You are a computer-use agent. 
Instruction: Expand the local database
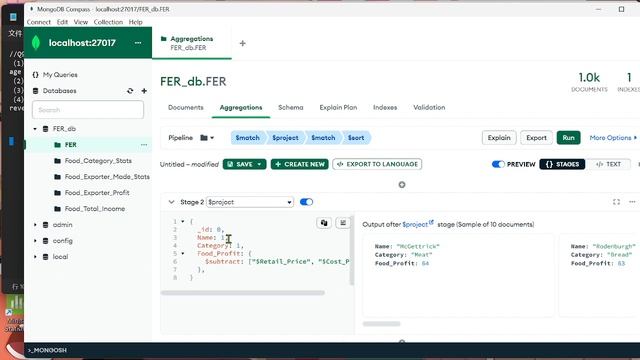pos(35,257)
